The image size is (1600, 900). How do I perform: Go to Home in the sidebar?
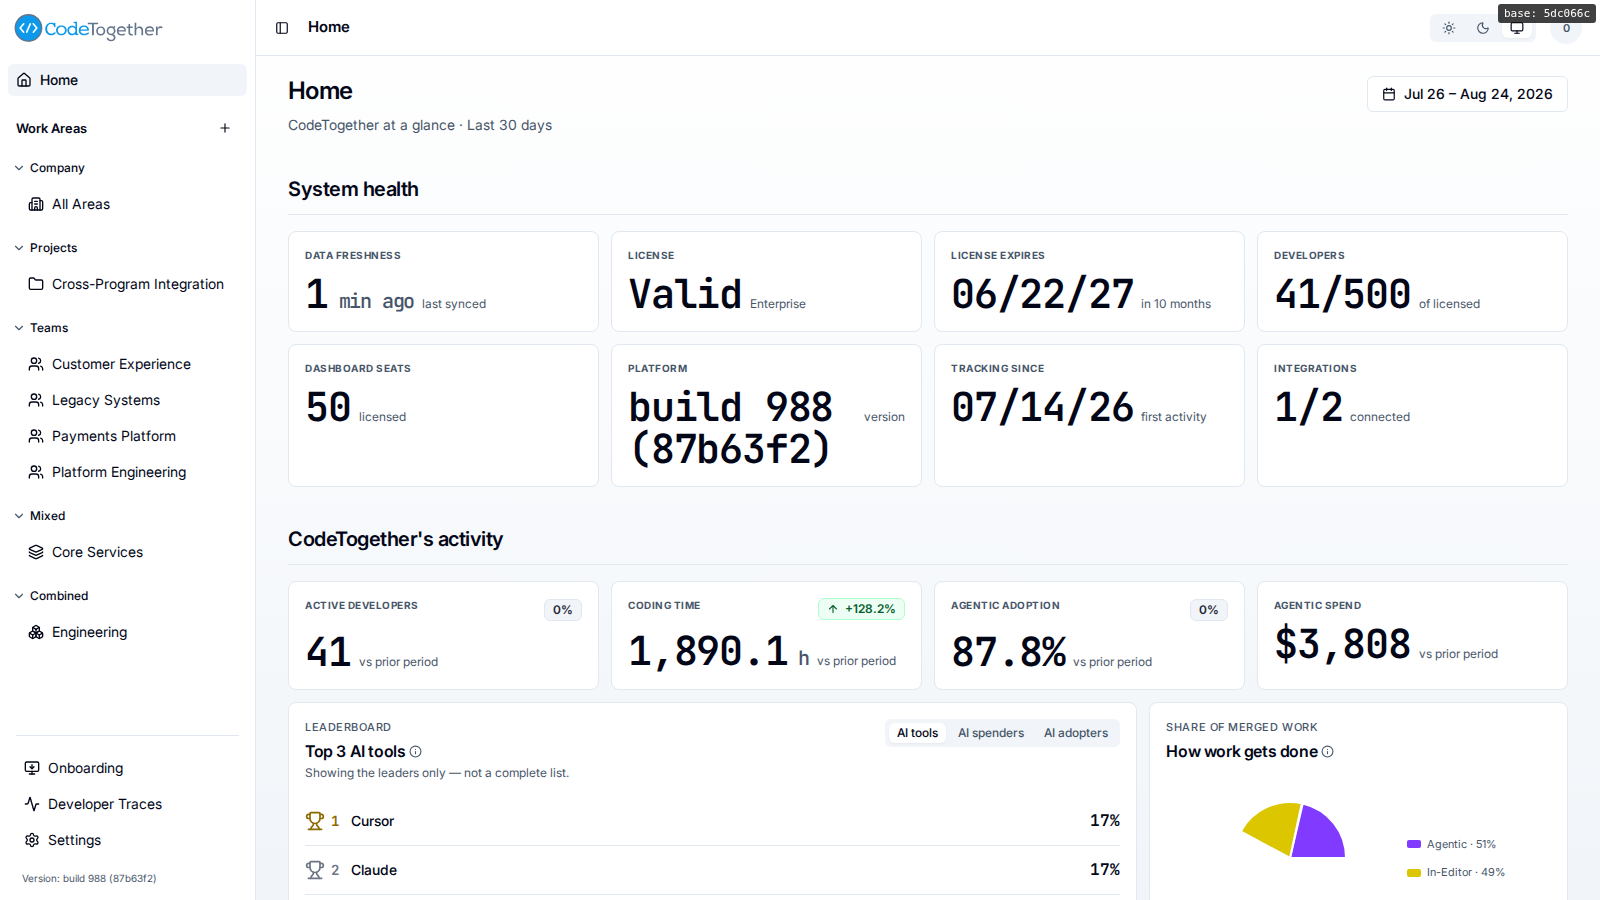click(127, 80)
